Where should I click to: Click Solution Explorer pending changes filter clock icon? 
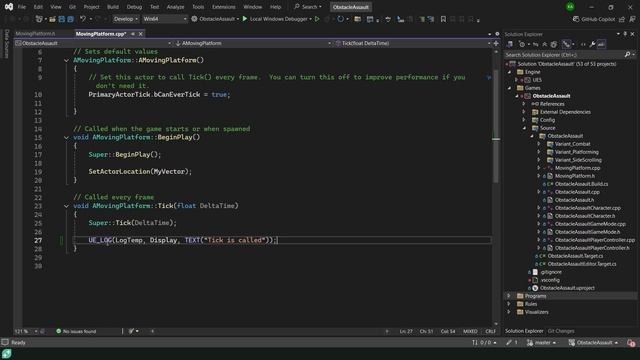click(x=522, y=44)
